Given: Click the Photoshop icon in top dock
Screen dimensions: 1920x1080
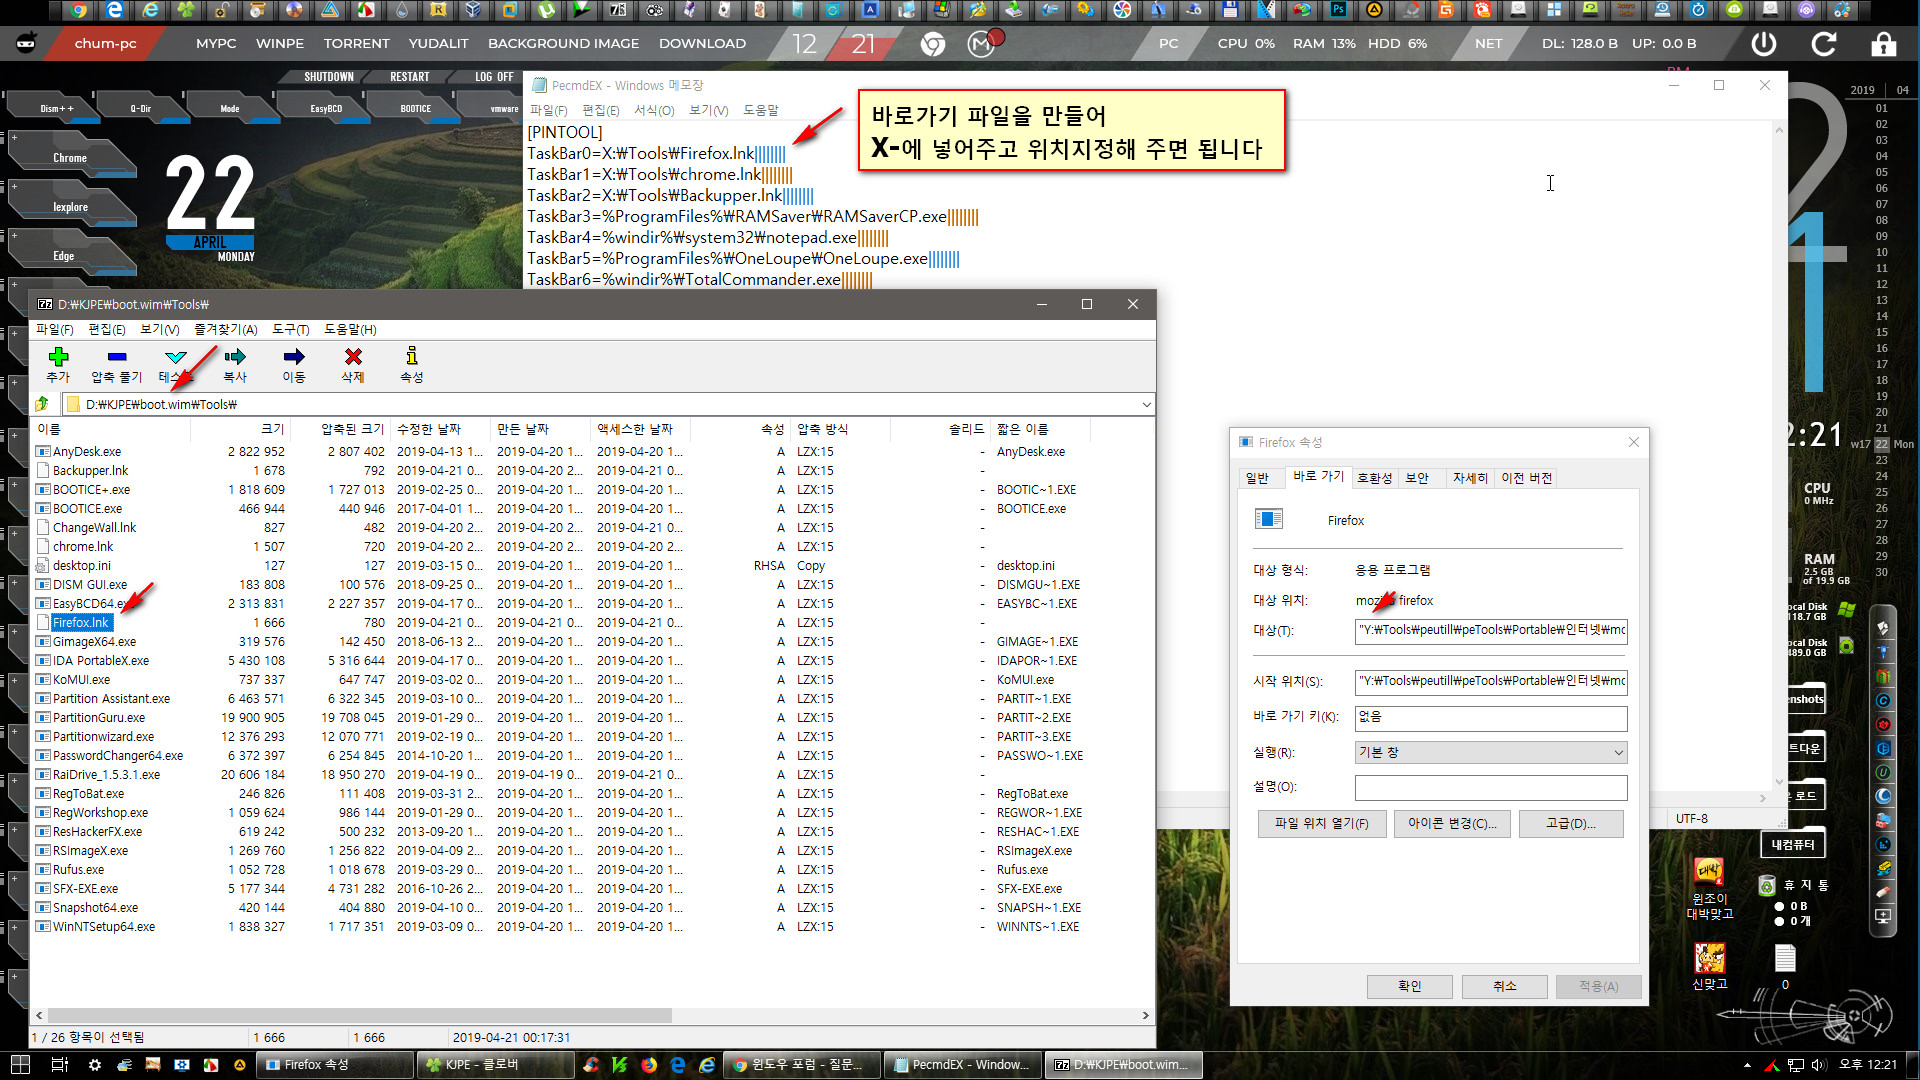Looking at the screenshot, I should point(1337,10).
